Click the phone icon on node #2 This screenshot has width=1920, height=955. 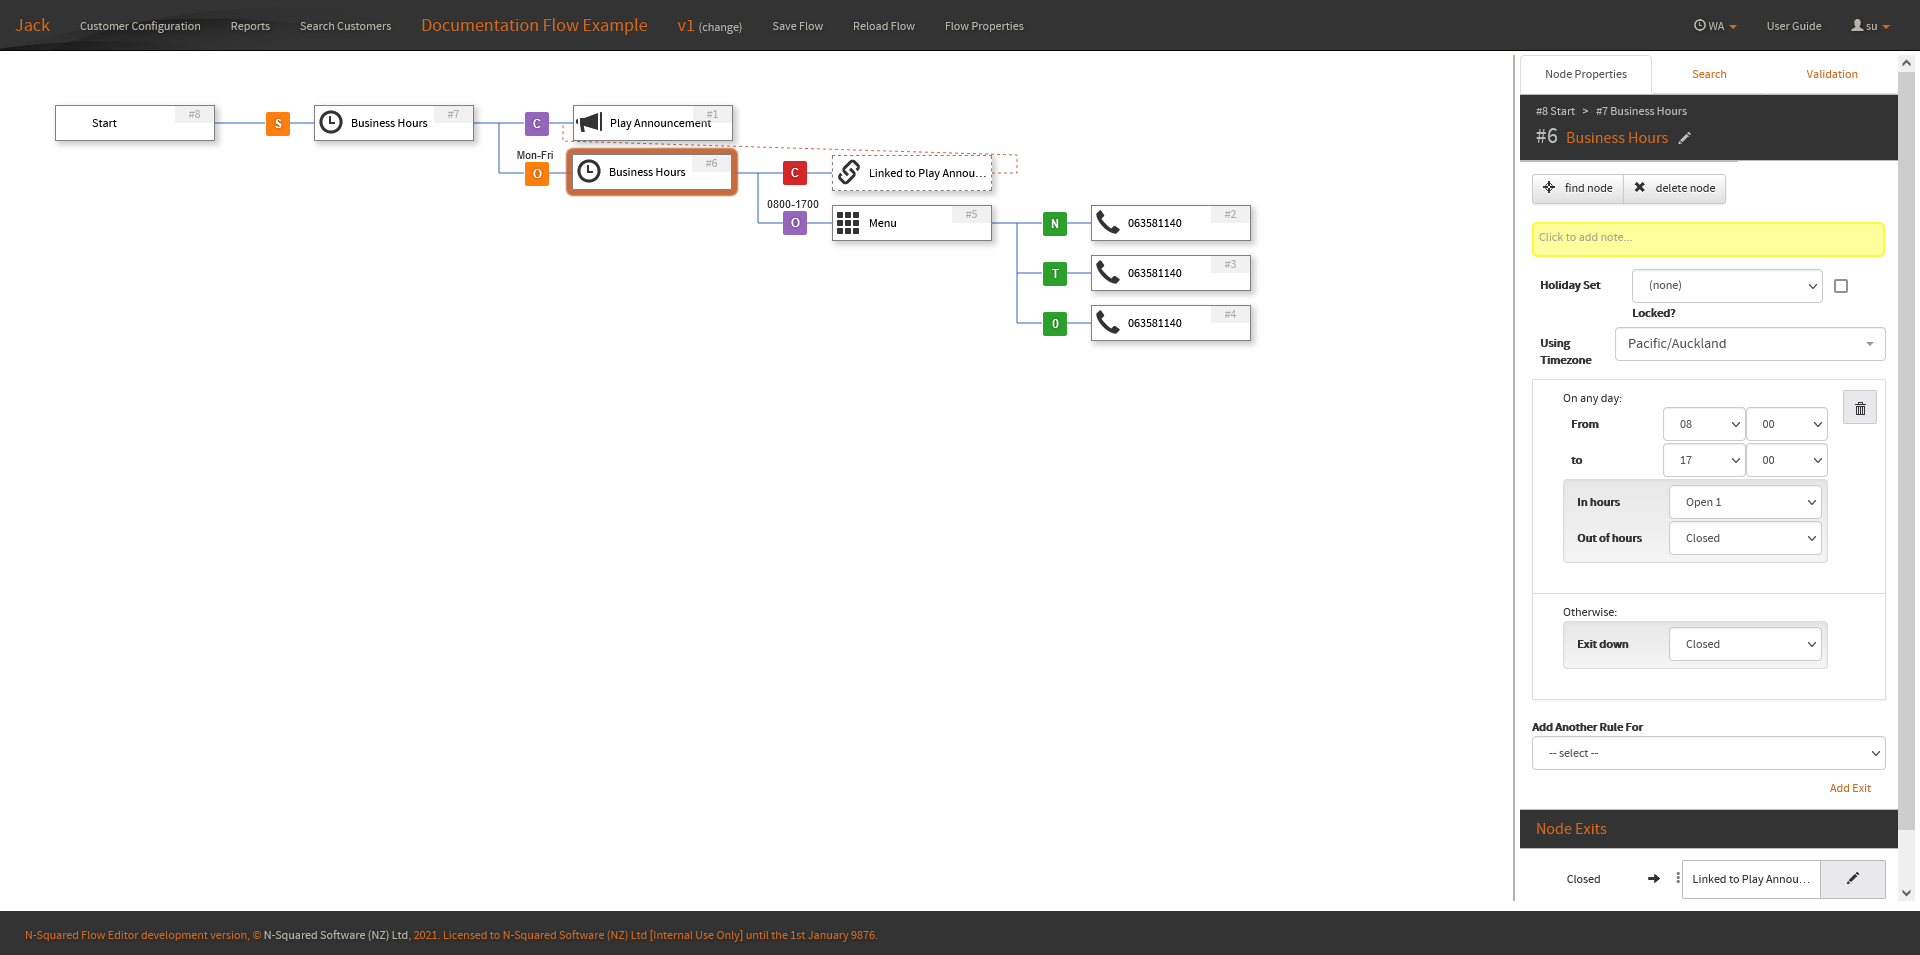pos(1108,223)
